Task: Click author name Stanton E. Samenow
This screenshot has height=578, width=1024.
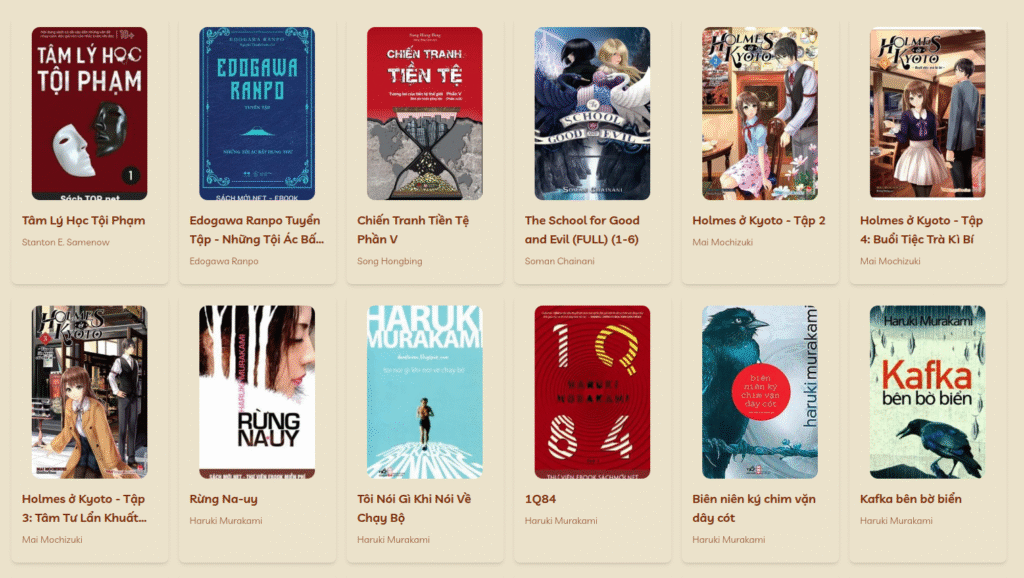Action: [x=65, y=242]
